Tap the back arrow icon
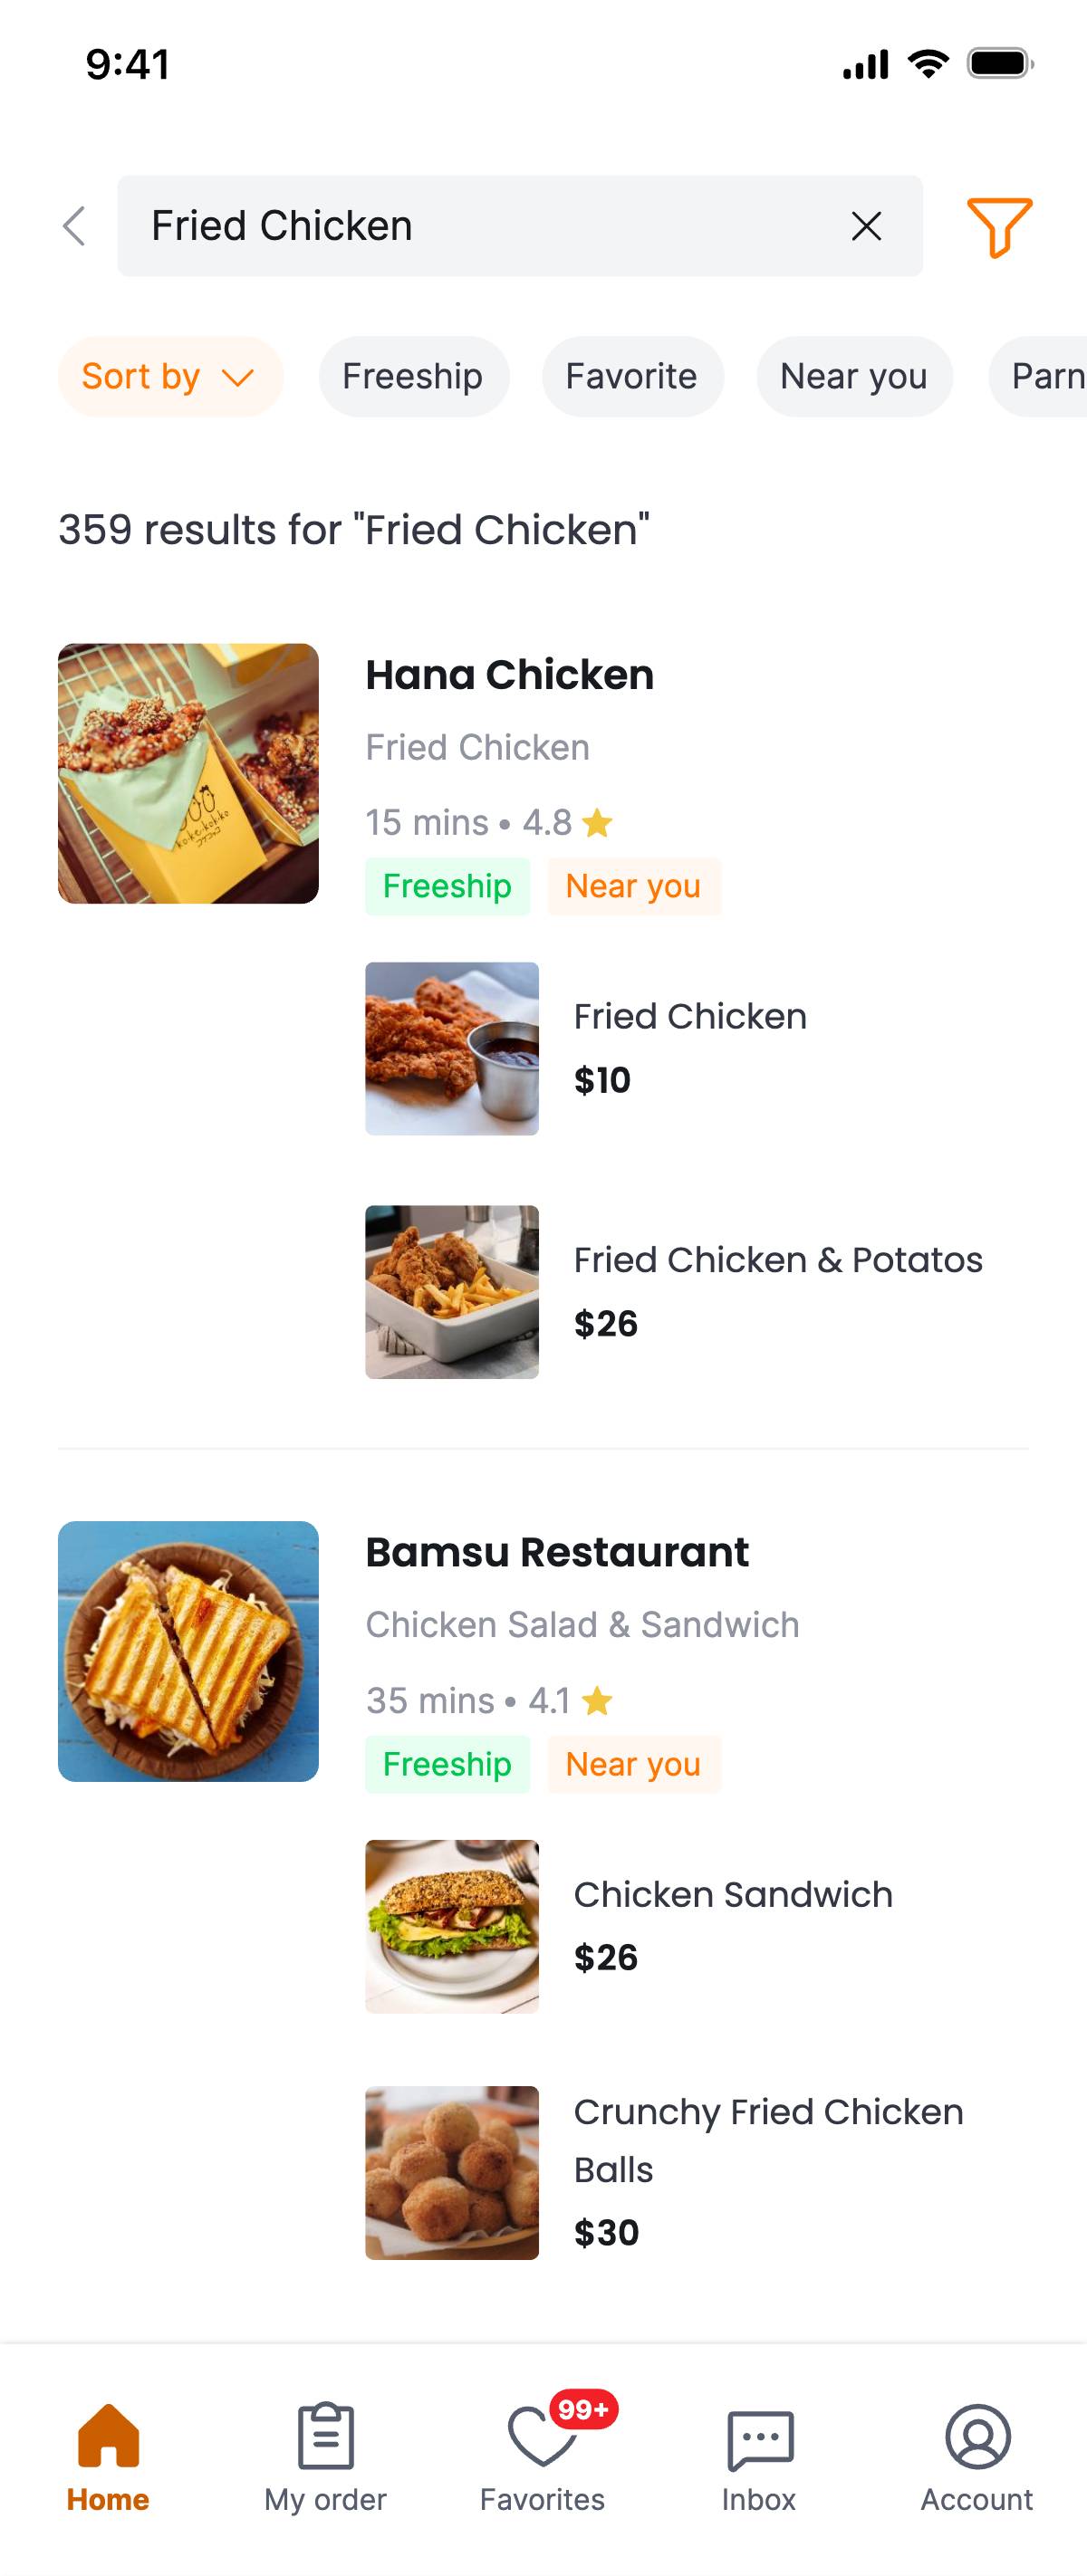Viewport: 1087px width, 2576px height. (x=74, y=226)
